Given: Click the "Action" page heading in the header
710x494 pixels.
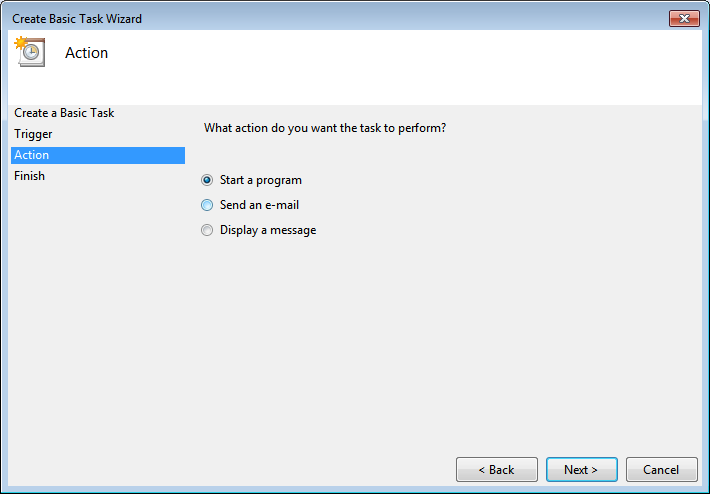Looking at the screenshot, I should 86,53.
